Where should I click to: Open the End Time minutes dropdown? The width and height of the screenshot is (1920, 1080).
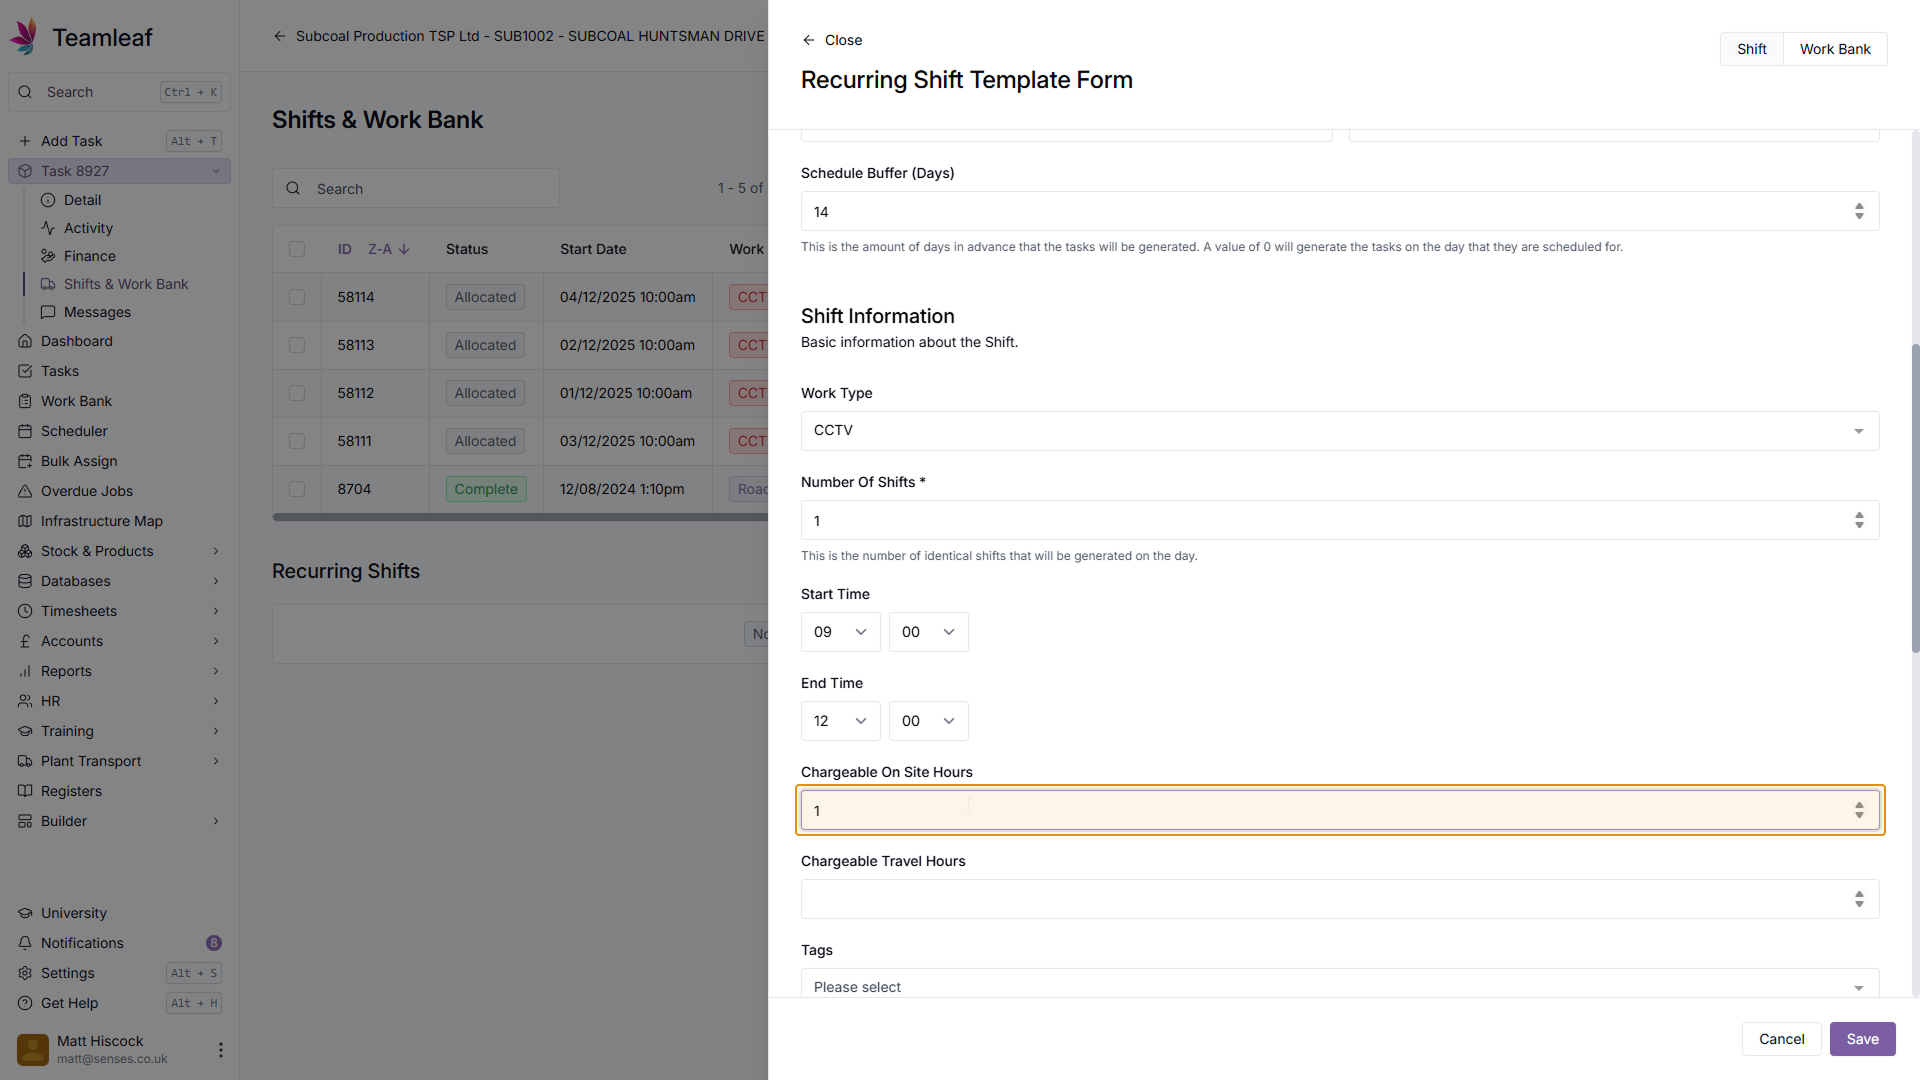click(928, 721)
